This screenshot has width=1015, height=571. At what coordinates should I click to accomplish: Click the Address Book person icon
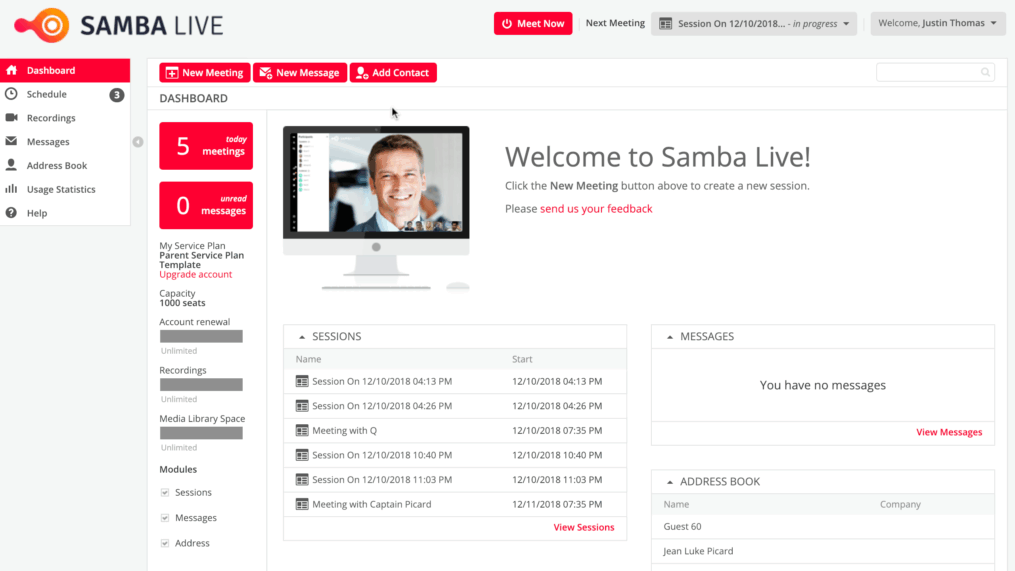click(x=12, y=165)
